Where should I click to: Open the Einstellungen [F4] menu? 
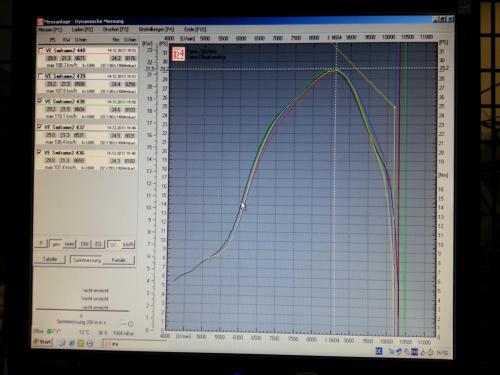click(156, 29)
